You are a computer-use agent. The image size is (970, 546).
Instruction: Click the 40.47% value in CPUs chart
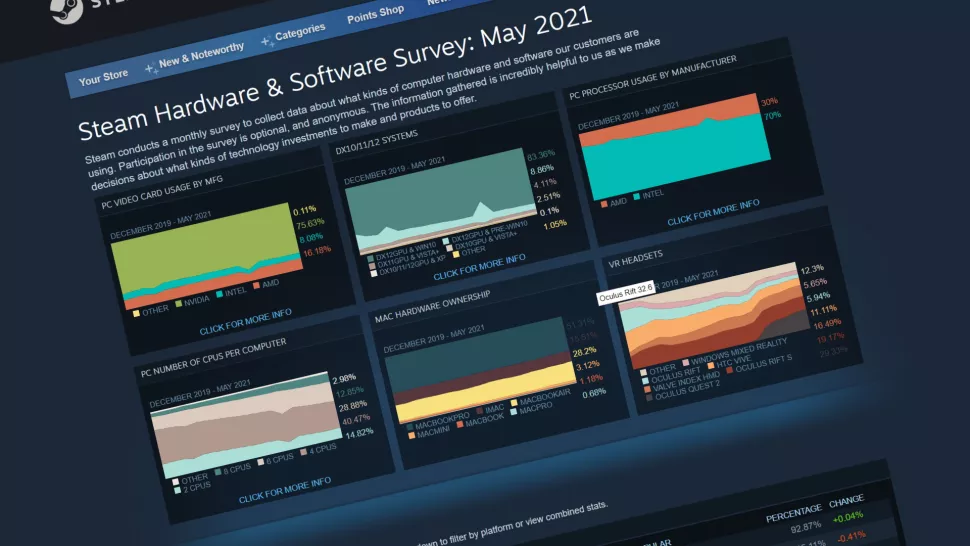click(356, 420)
